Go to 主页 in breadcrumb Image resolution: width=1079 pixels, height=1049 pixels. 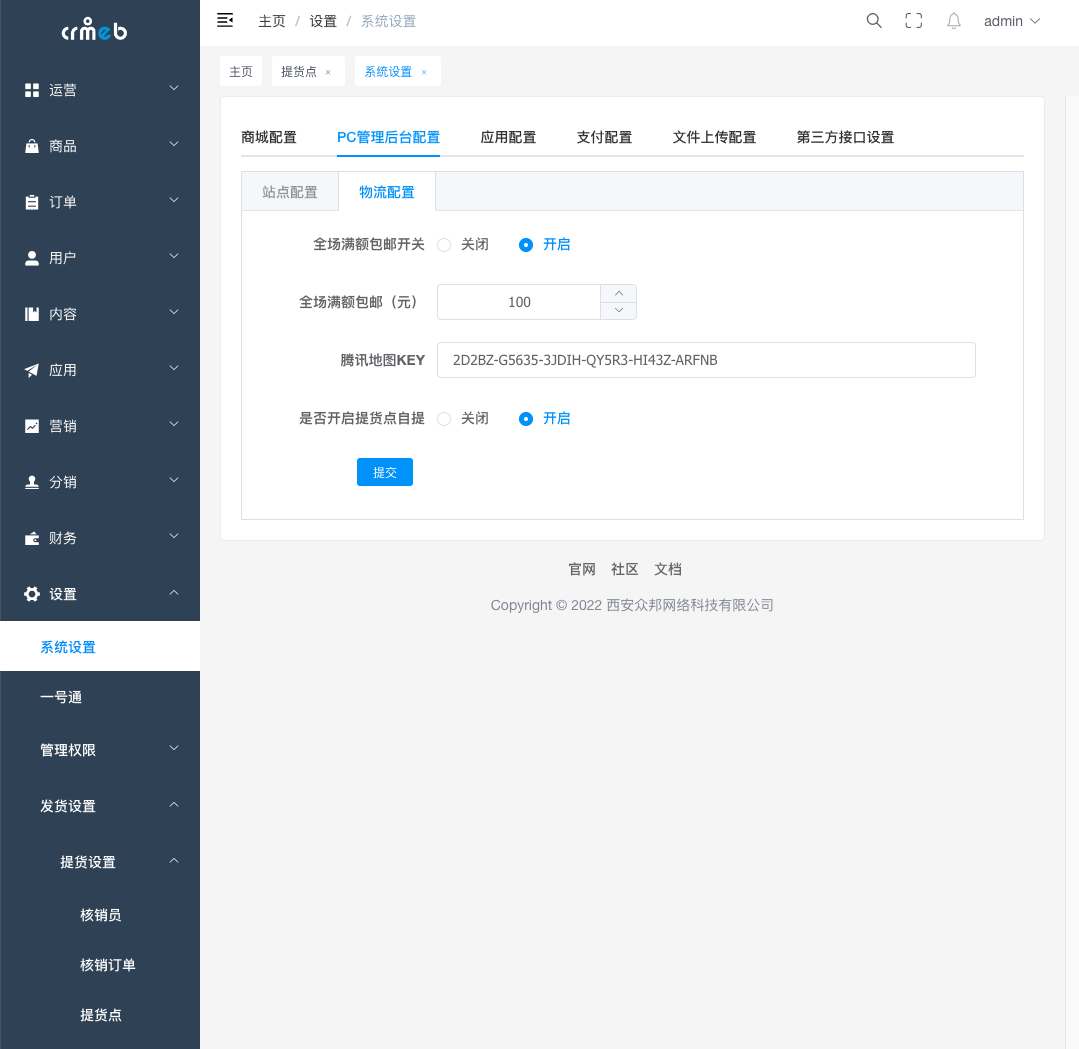(x=271, y=21)
